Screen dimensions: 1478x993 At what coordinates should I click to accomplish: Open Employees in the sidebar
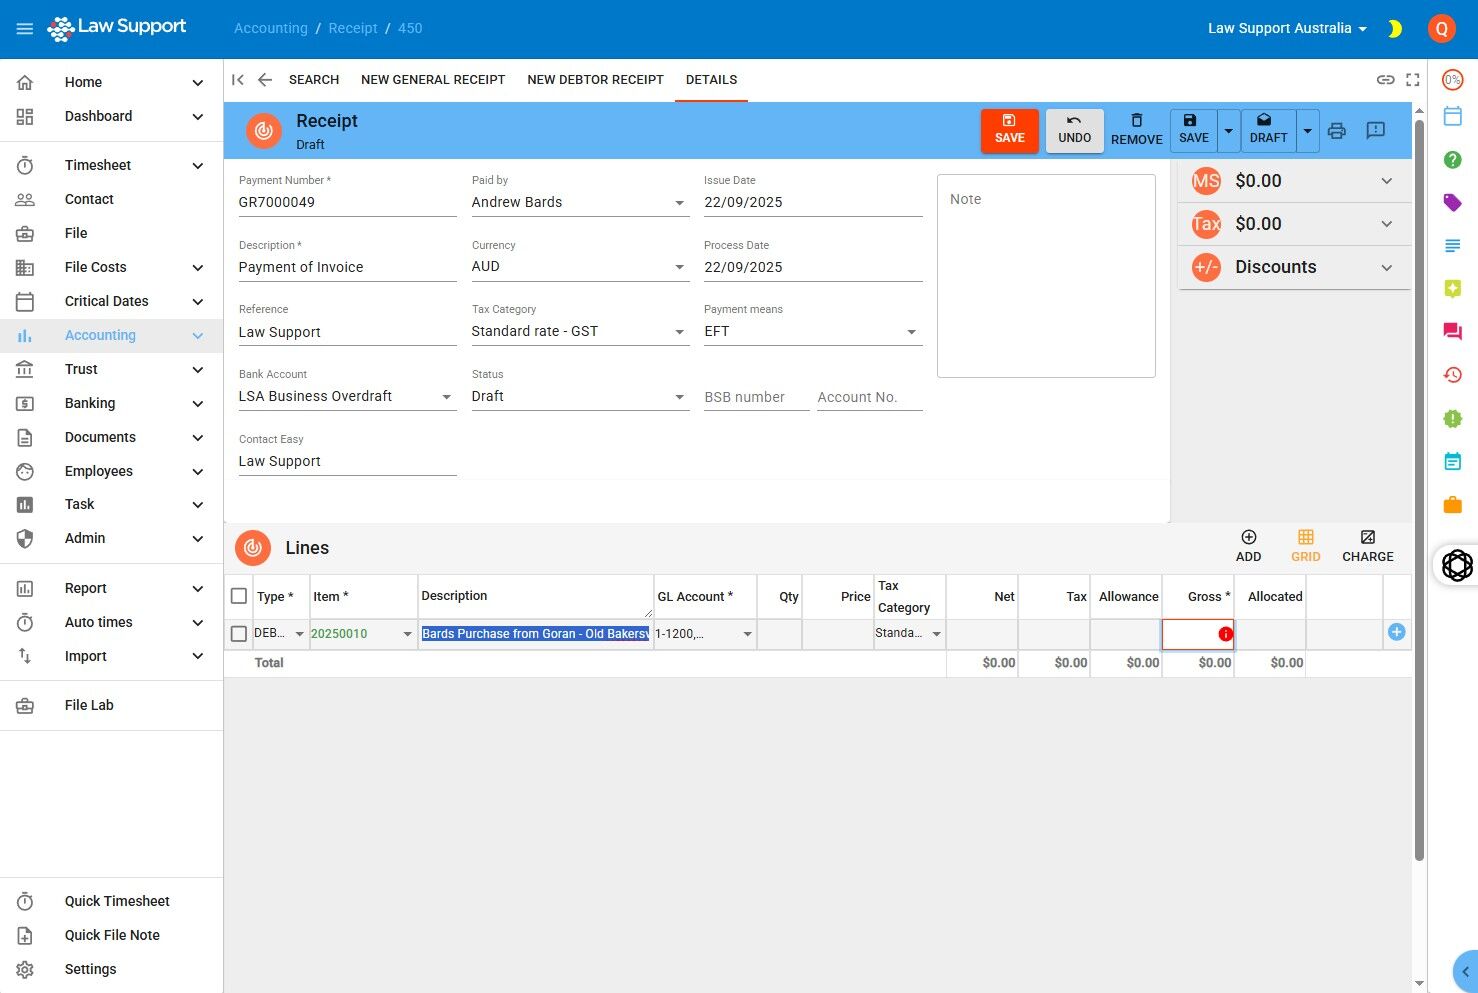pyautogui.click(x=112, y=472)
